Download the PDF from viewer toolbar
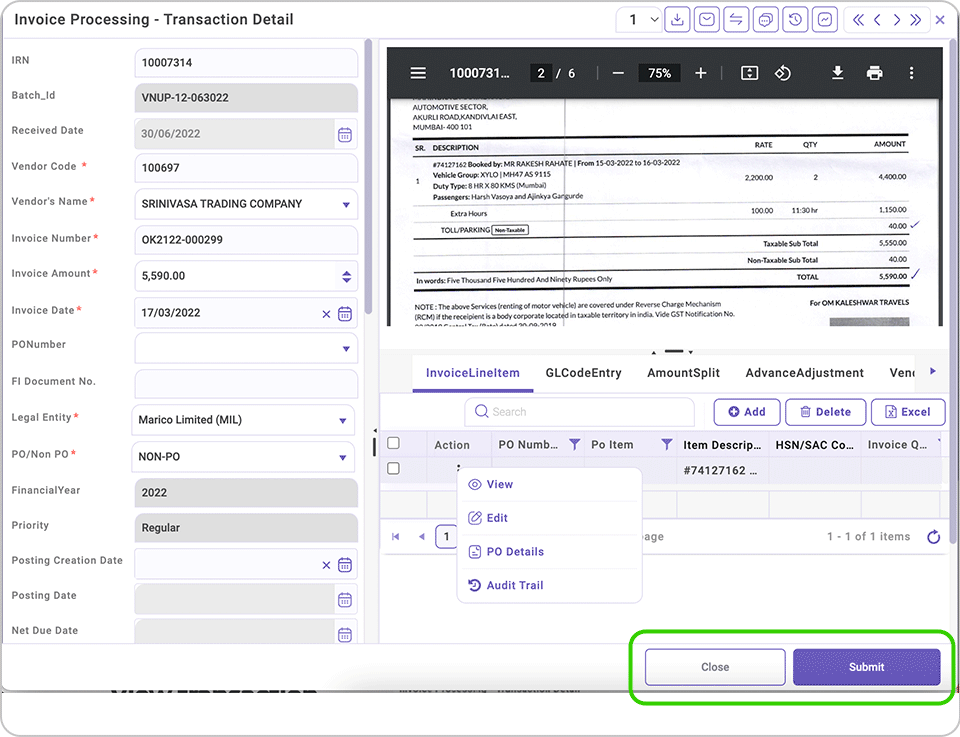This screenshot has width=960, height=737. coord(838,73)
